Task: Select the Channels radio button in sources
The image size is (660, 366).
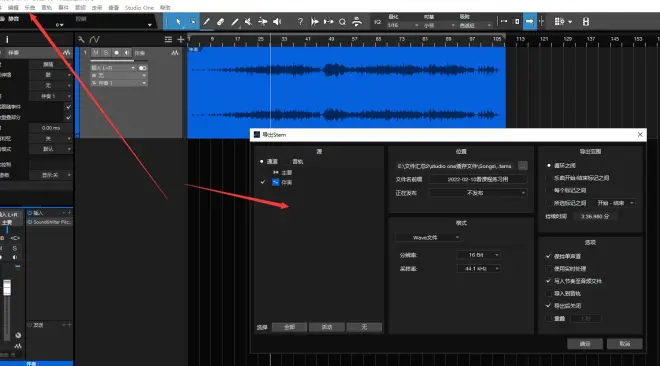Action: tap(261, 162)
